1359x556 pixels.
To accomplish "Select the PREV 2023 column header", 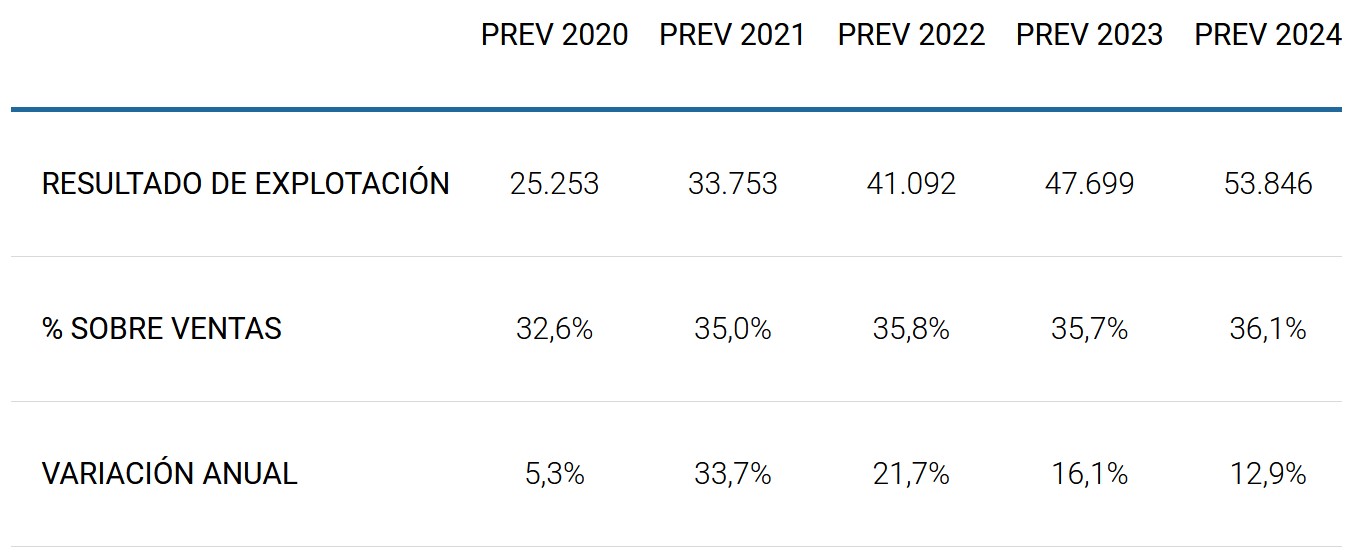I will (x=1089, y=35).
